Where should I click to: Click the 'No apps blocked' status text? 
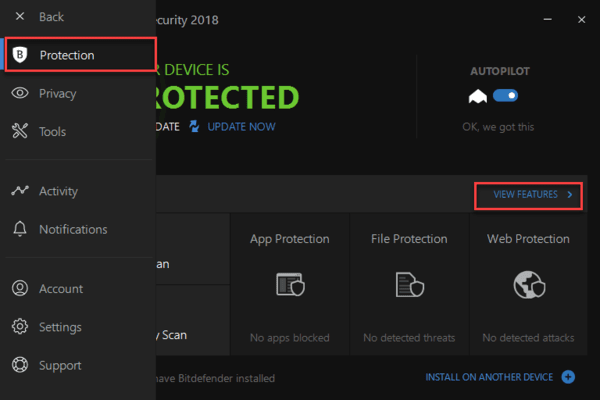(290, 338)
